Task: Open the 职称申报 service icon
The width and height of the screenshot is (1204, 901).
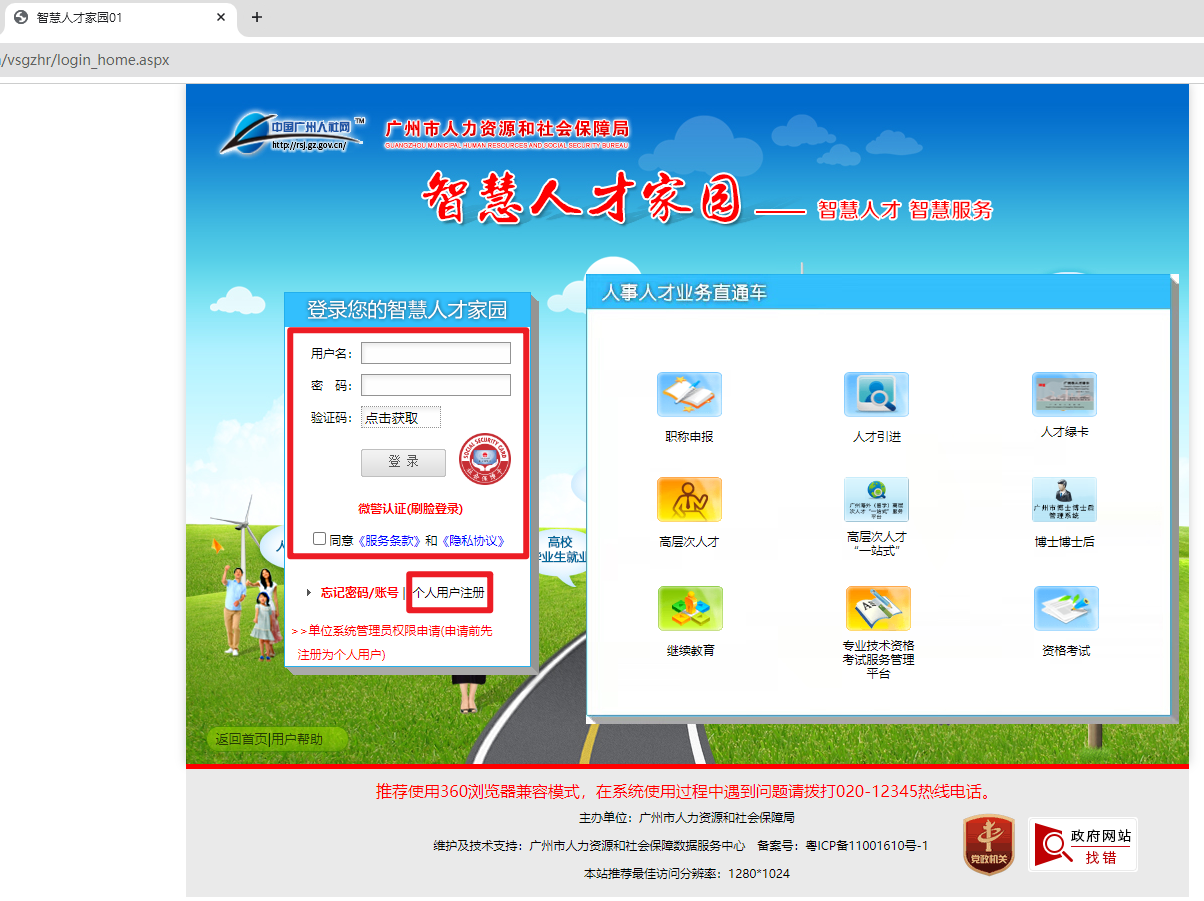Action: 689,394
